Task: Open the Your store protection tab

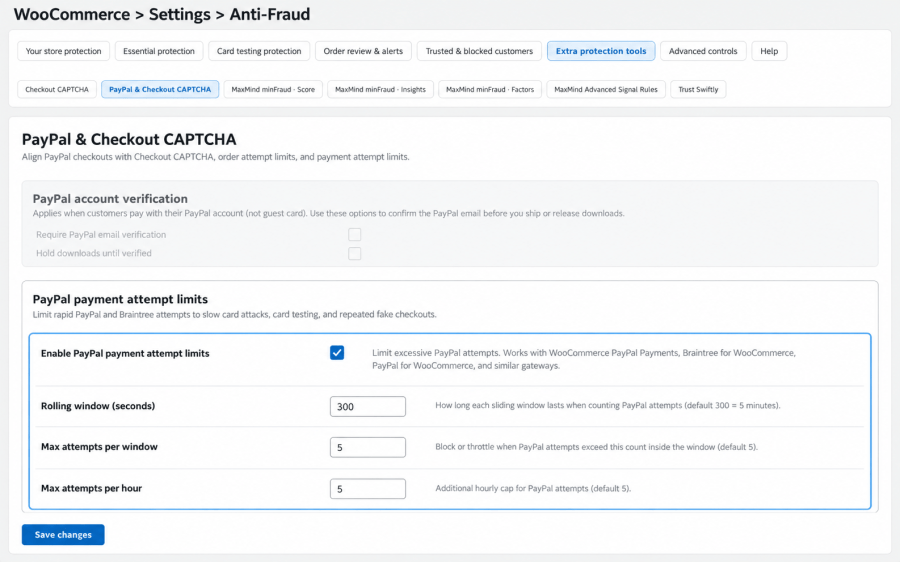Action: [x=63, y=51]
